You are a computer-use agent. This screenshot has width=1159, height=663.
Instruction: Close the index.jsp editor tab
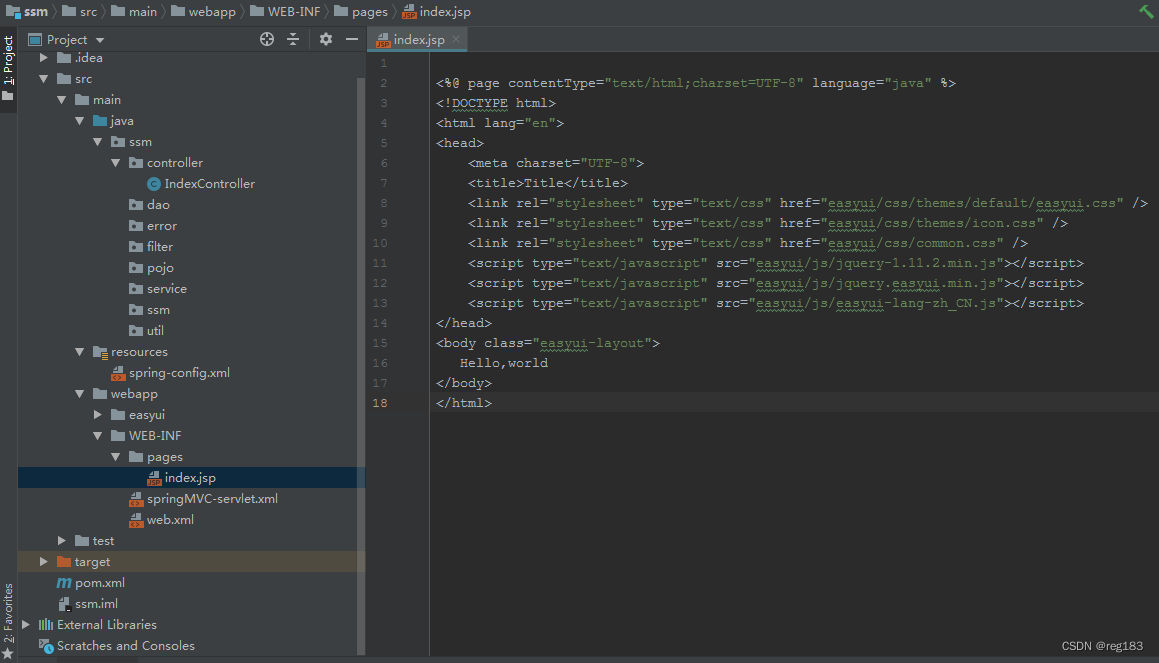click(x=456, y=39)
